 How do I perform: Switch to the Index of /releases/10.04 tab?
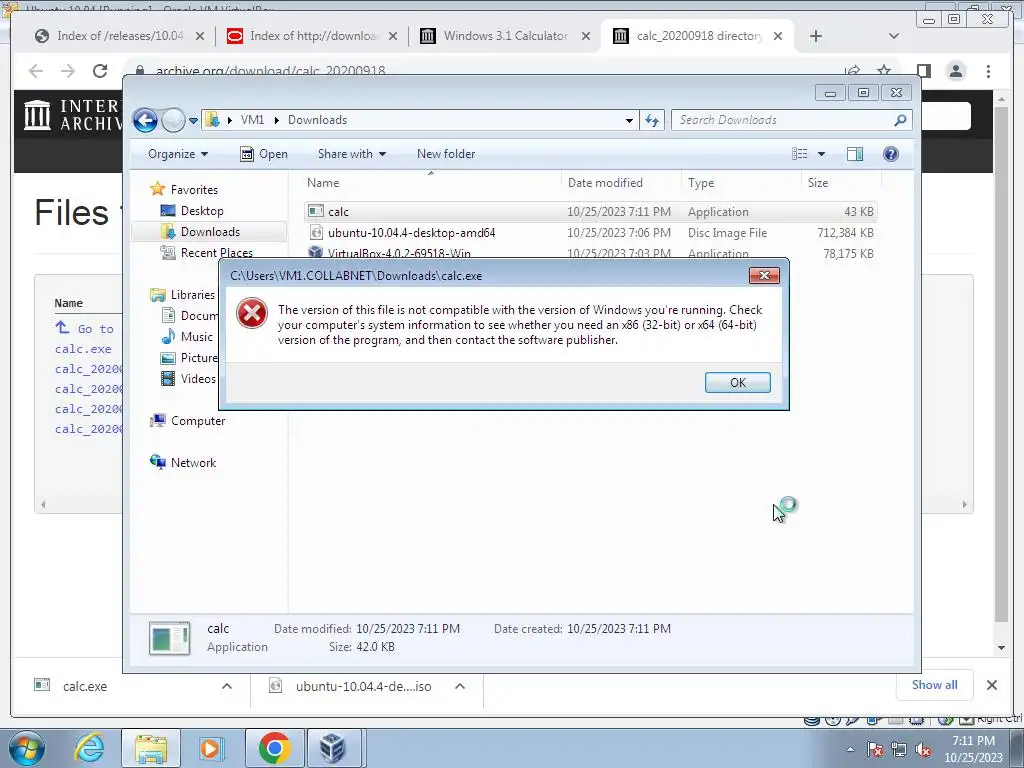(120, 36)
